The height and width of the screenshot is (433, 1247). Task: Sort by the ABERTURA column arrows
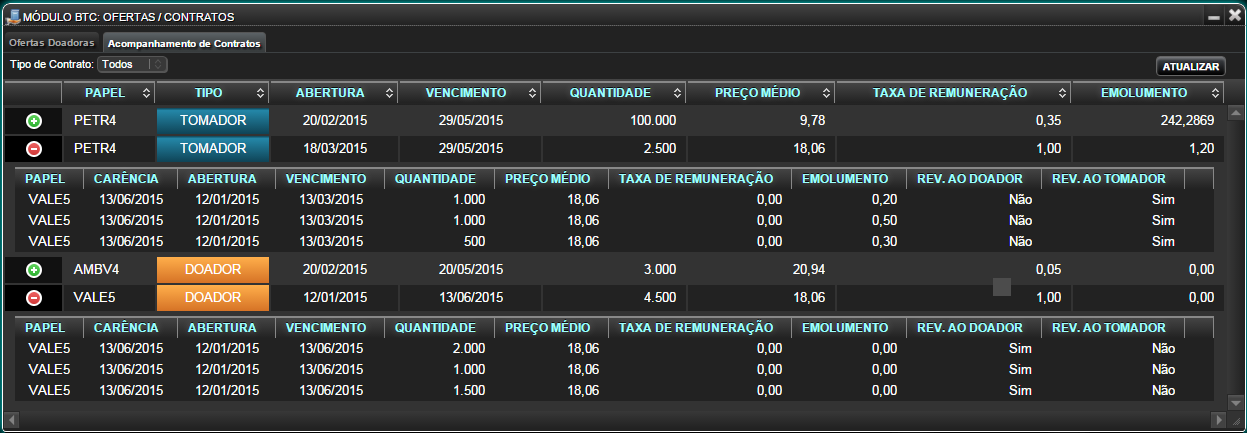388,93
